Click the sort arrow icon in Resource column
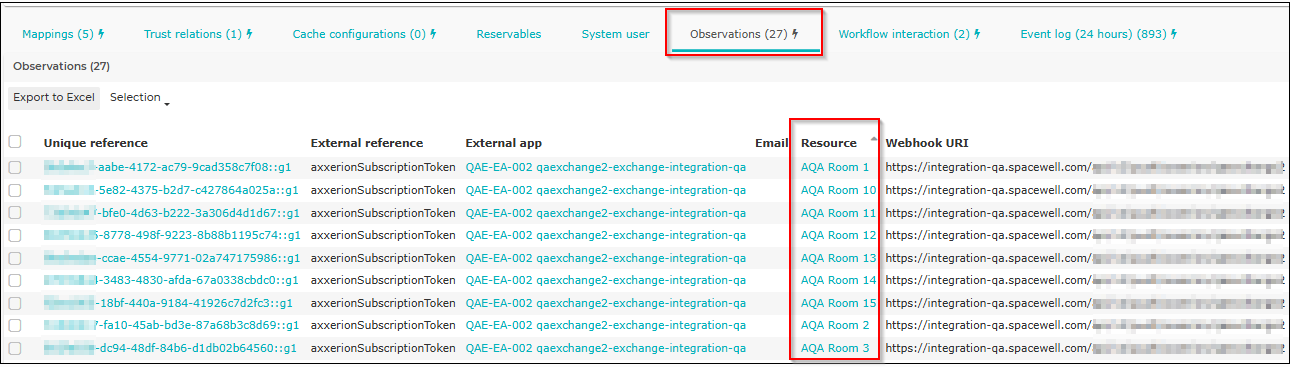This screenshot has height=367, width=1290. pyautogui.click(x=874, y=139)
